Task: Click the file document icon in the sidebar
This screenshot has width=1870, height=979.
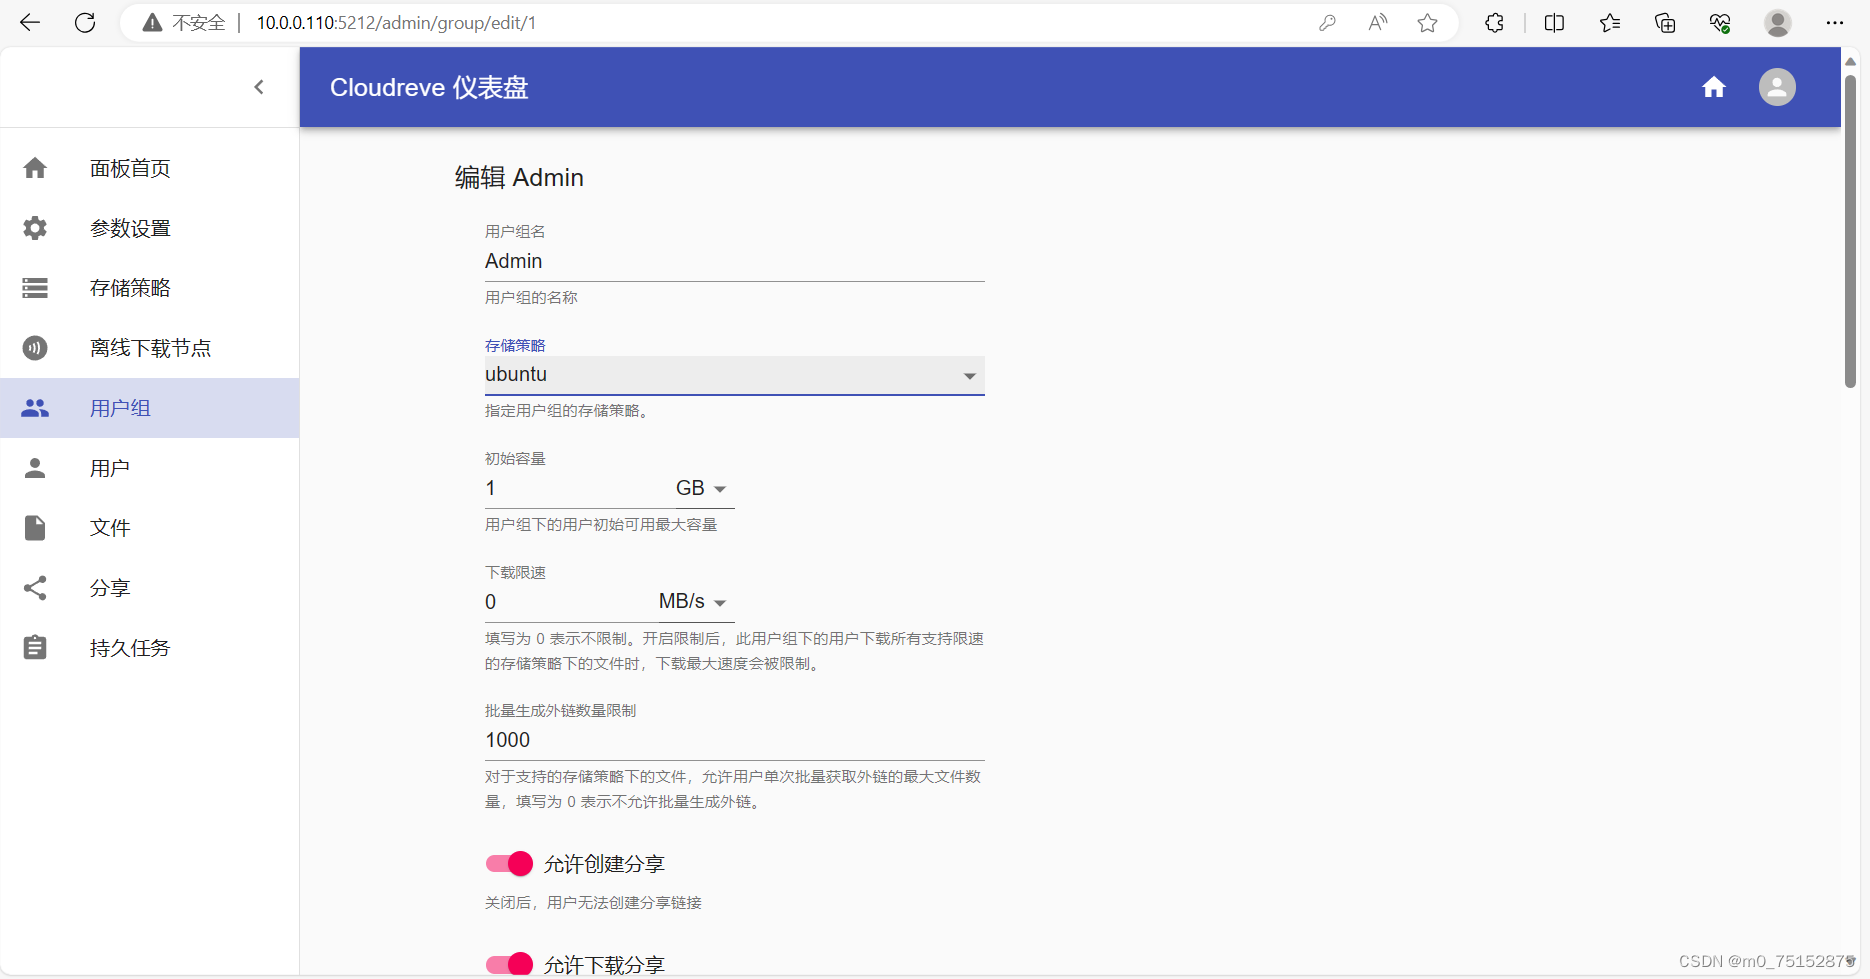Action: pos(35,528)
